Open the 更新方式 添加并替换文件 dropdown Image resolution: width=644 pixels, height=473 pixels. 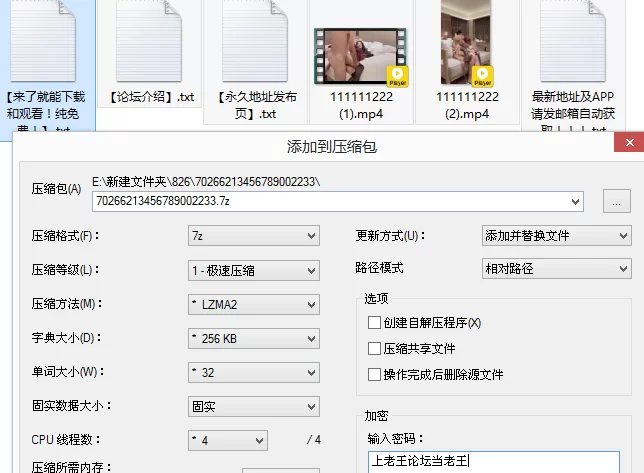tap(557, 236)
